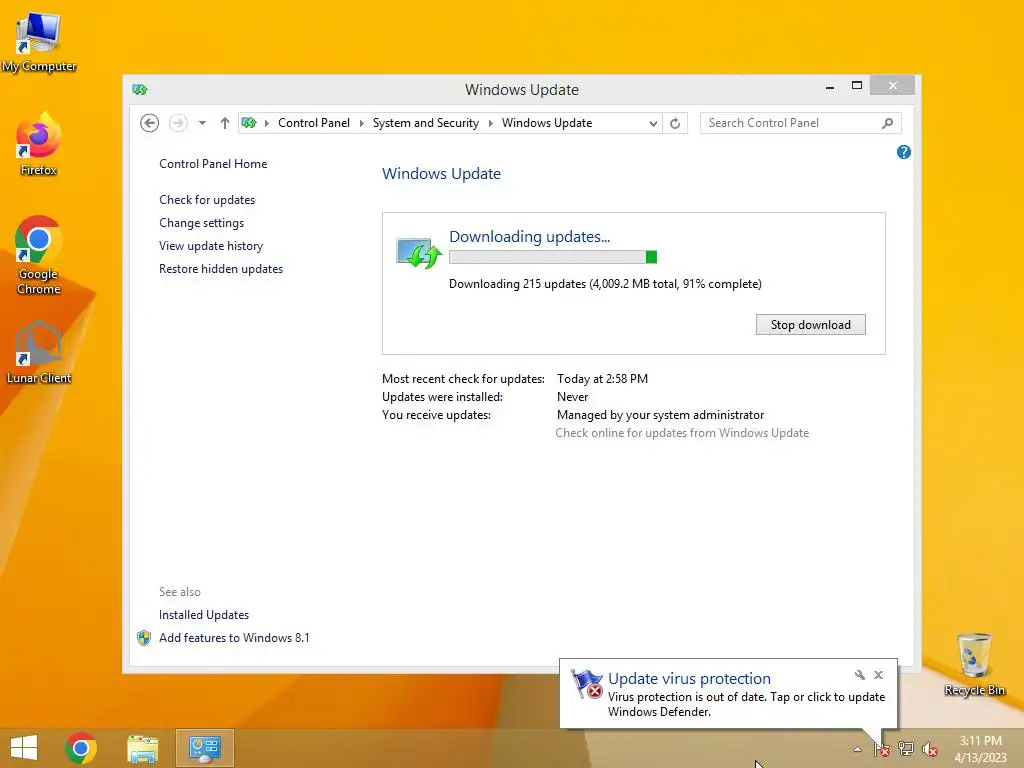
Task: Click the shield icon beside Add features
Action: click(x=144, y=638)
